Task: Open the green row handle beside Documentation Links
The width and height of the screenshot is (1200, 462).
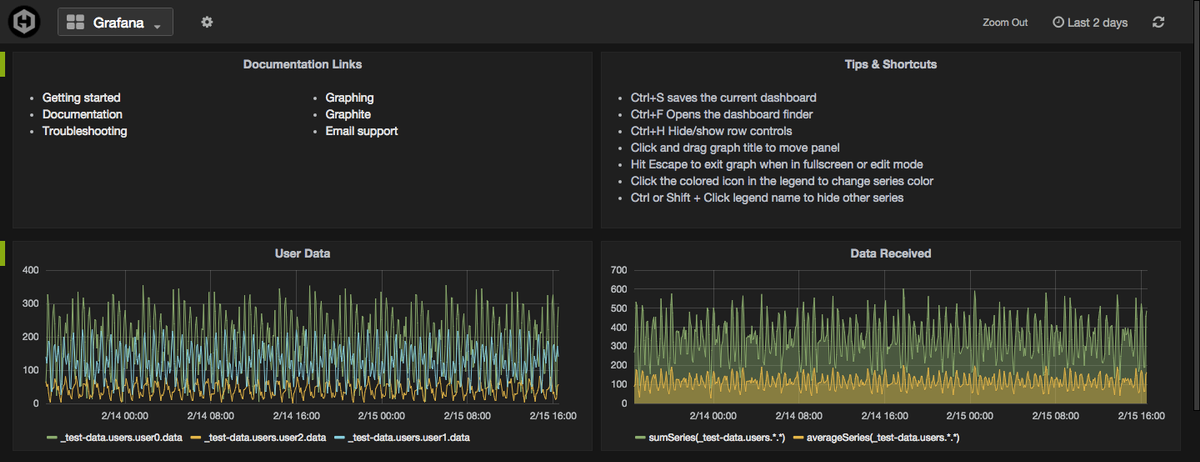Action: pos(3,65)
